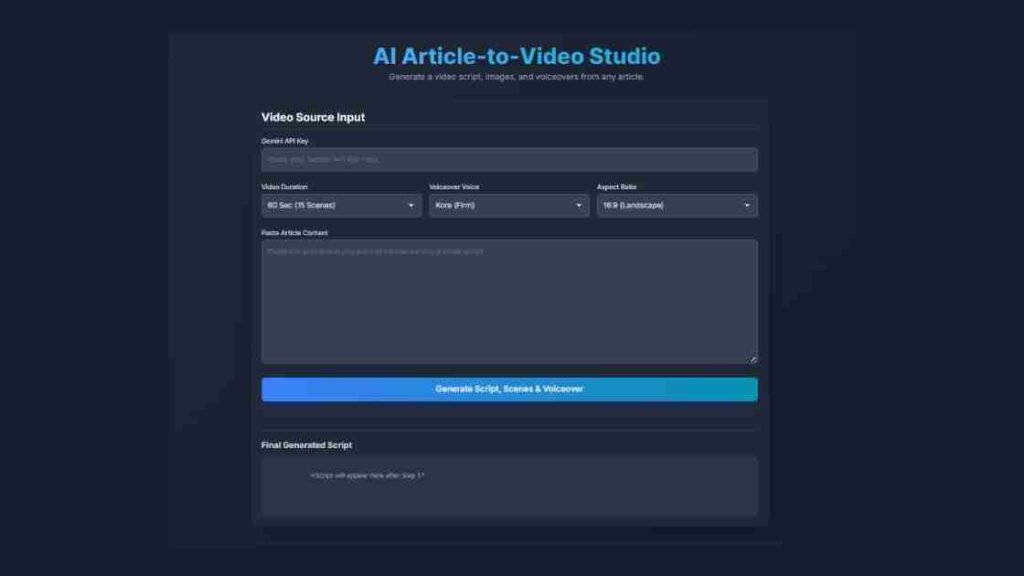Open the voice selector showing Kore (Firm)
The height and width of the screenshot is (576, 1024).
508,205
